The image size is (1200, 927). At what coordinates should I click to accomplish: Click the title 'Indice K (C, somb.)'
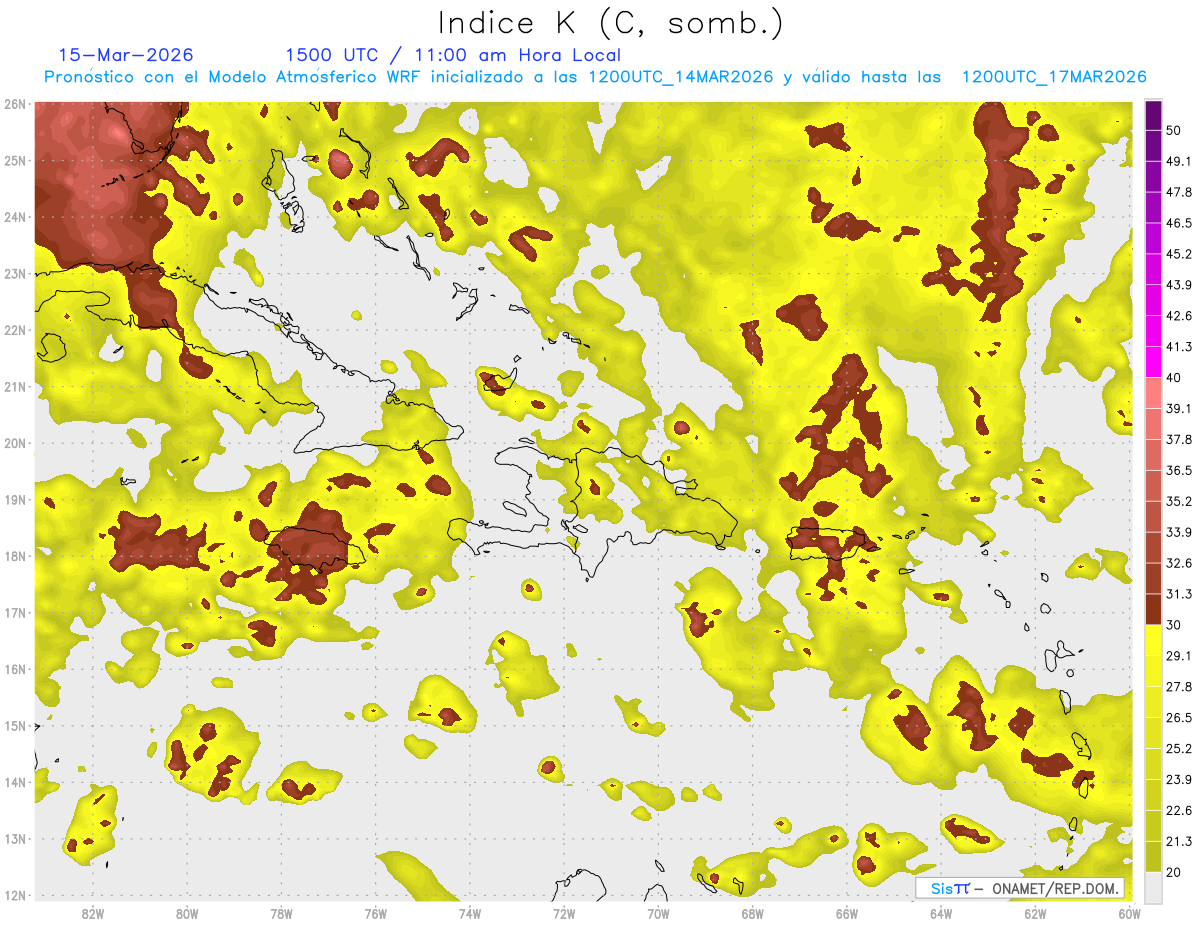tap(610, 23)
